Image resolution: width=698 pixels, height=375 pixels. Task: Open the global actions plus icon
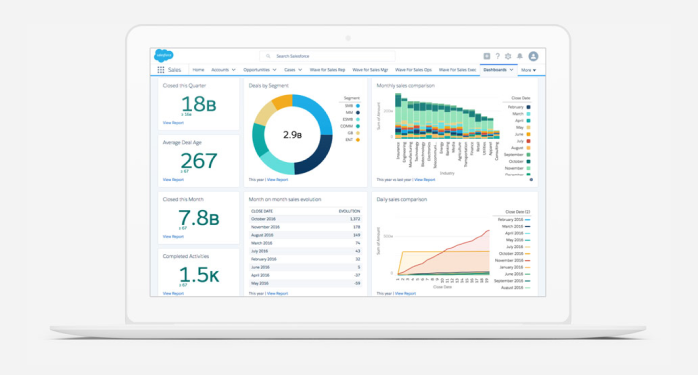tap(487, 56)
